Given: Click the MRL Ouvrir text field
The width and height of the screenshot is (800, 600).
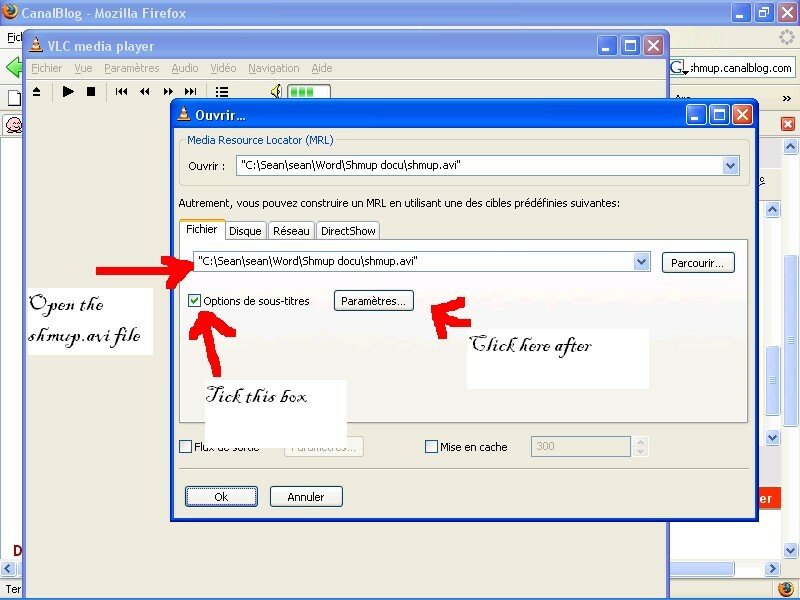Looking at the screenshot, I should pyautogui.click(x=480, y=165).
